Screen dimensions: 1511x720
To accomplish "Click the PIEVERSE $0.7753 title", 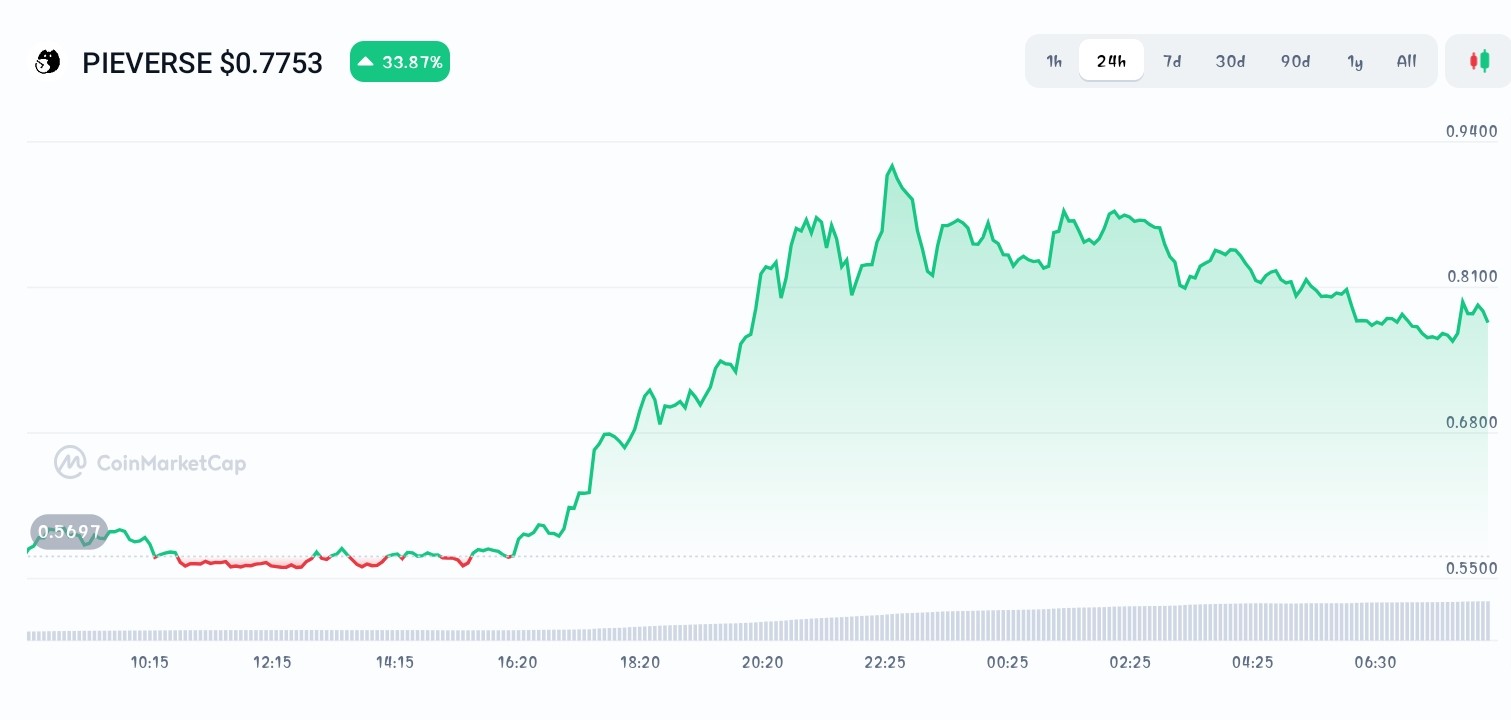I will (x=202, y=63).
